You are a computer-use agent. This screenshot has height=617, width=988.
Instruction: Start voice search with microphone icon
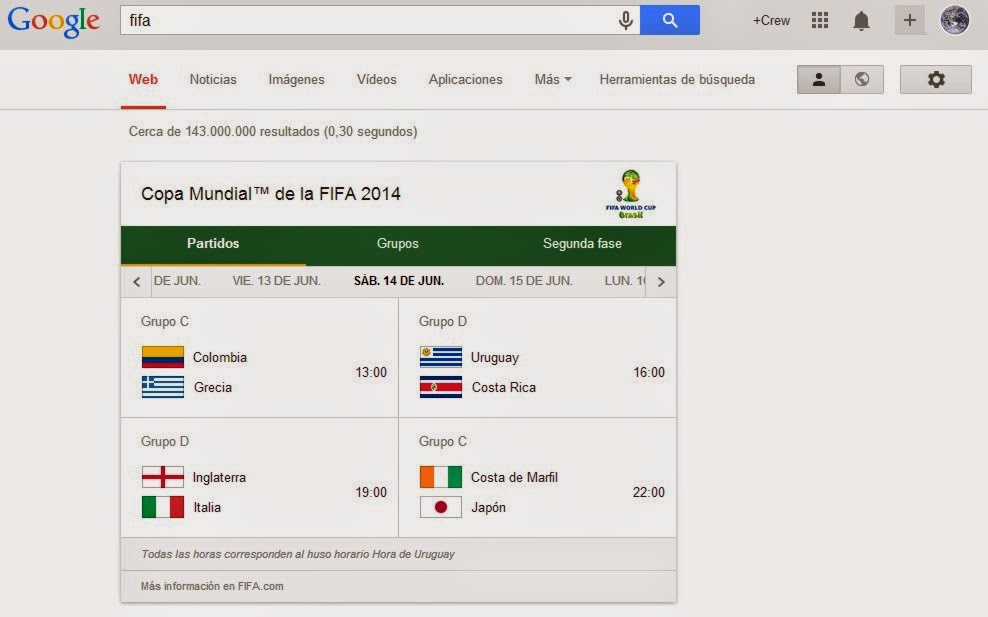625,20
